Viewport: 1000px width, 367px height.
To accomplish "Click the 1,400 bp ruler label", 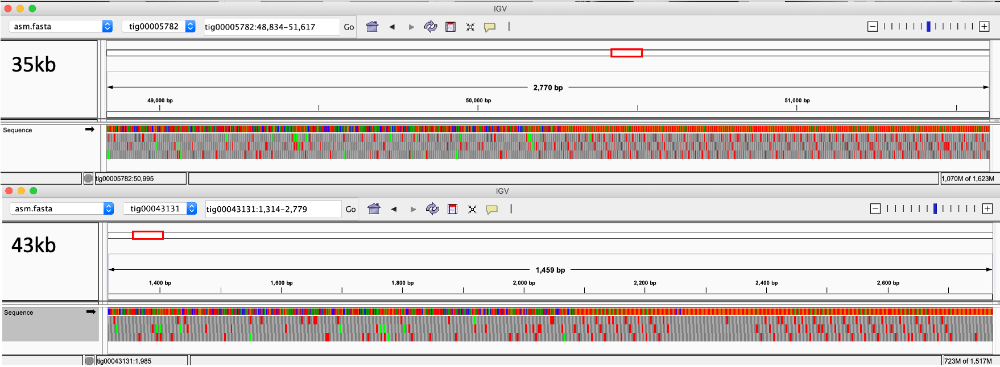I will coord(160,282).
